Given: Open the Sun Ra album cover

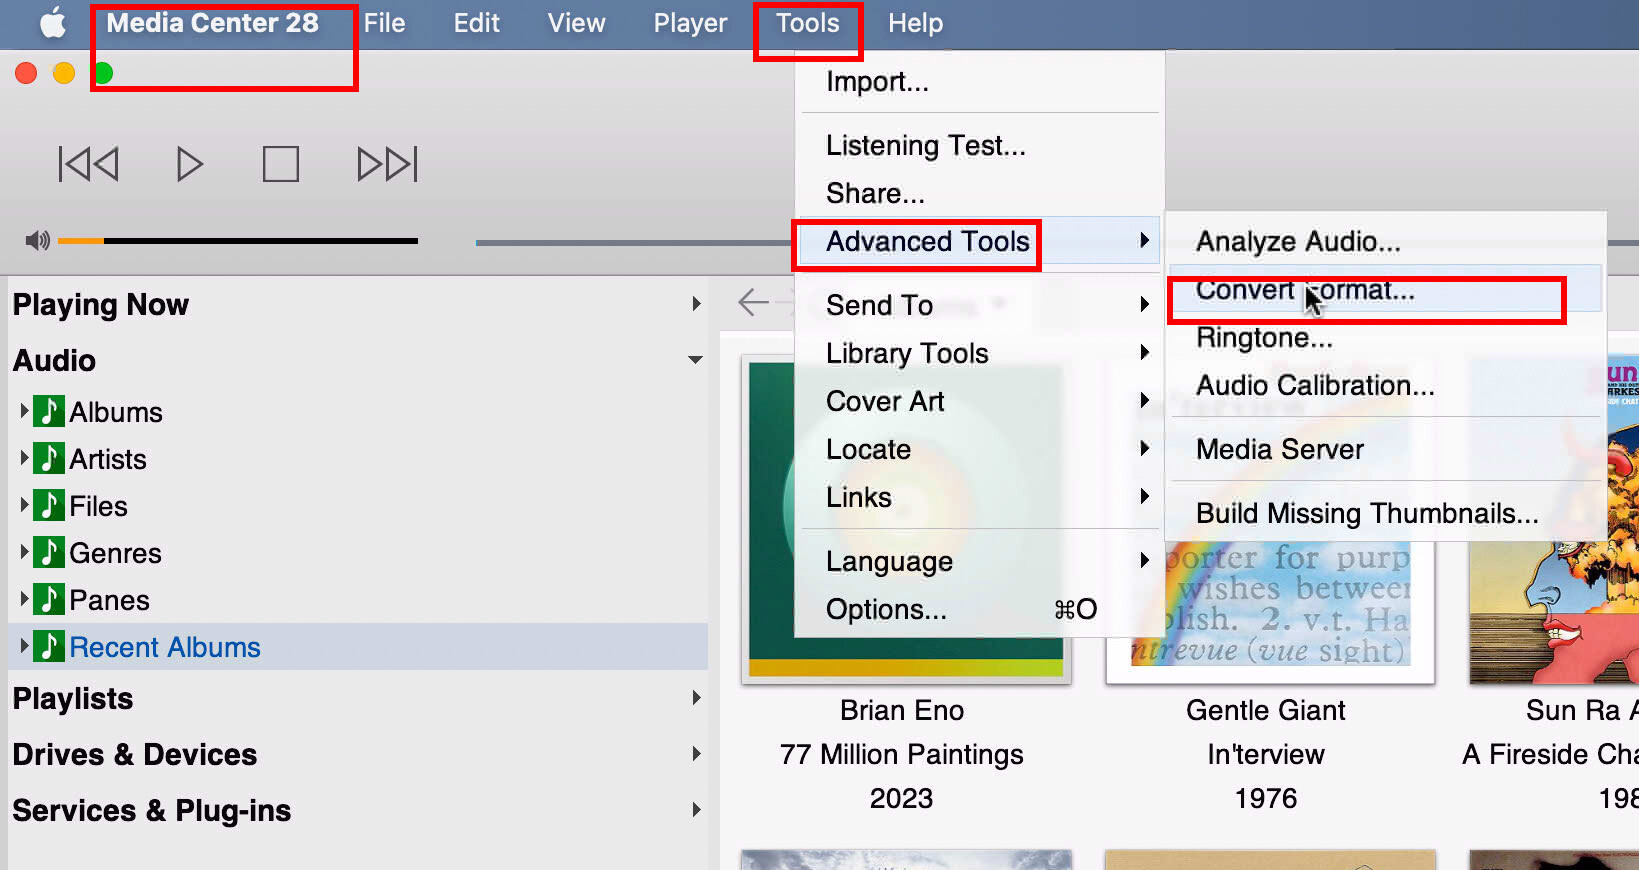Looking at the screenshot, I should click(x=1554, y=520).
